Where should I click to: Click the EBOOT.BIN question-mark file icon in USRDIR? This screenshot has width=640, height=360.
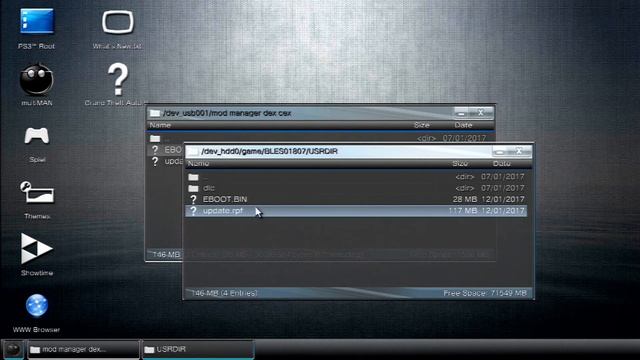(193, 199)
